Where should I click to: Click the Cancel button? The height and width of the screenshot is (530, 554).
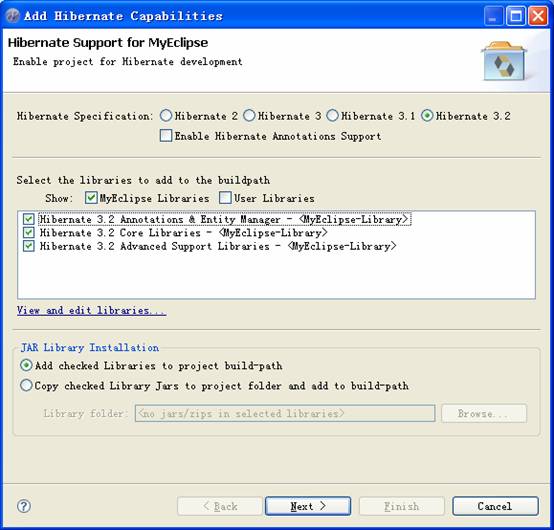point(495,506)
